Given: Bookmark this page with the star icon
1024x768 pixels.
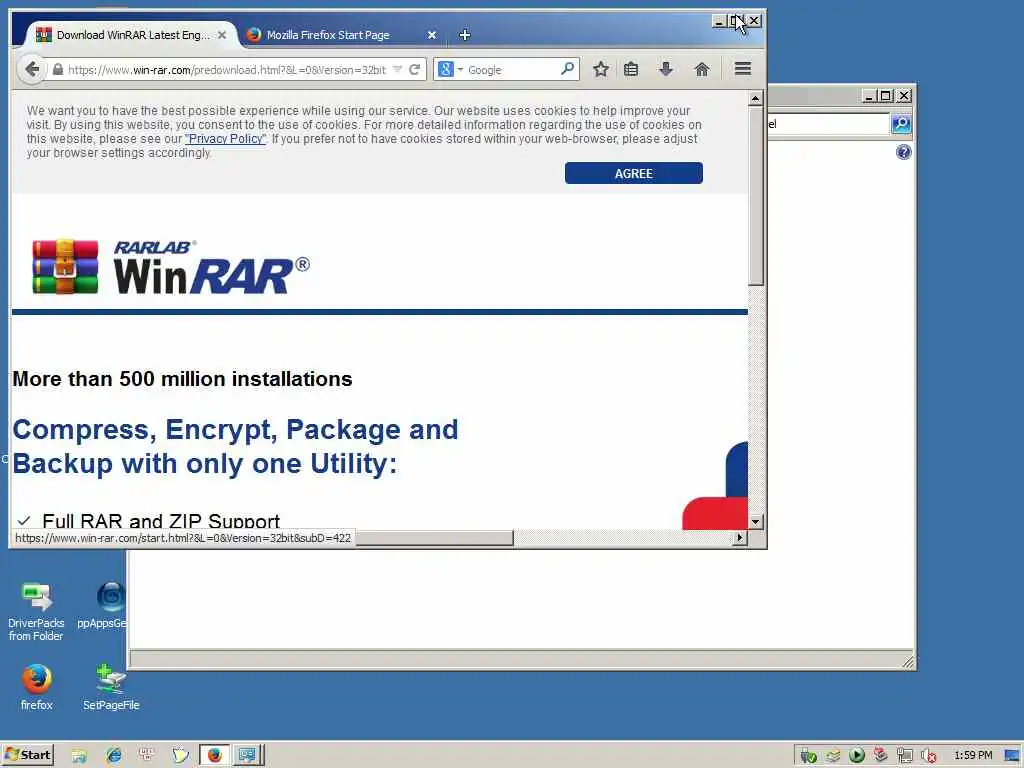Looking at the screenshot, I should [601, 69].
